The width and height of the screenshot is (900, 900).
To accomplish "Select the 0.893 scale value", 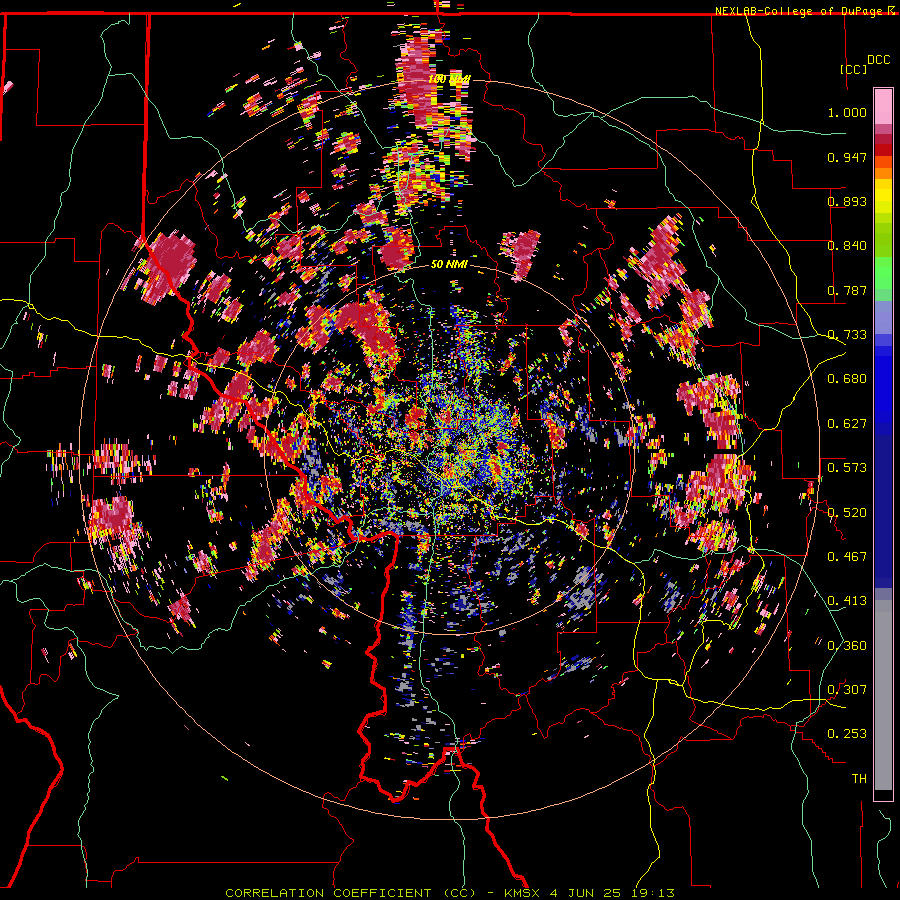I will pyautogui.click(x=847, y=201).
